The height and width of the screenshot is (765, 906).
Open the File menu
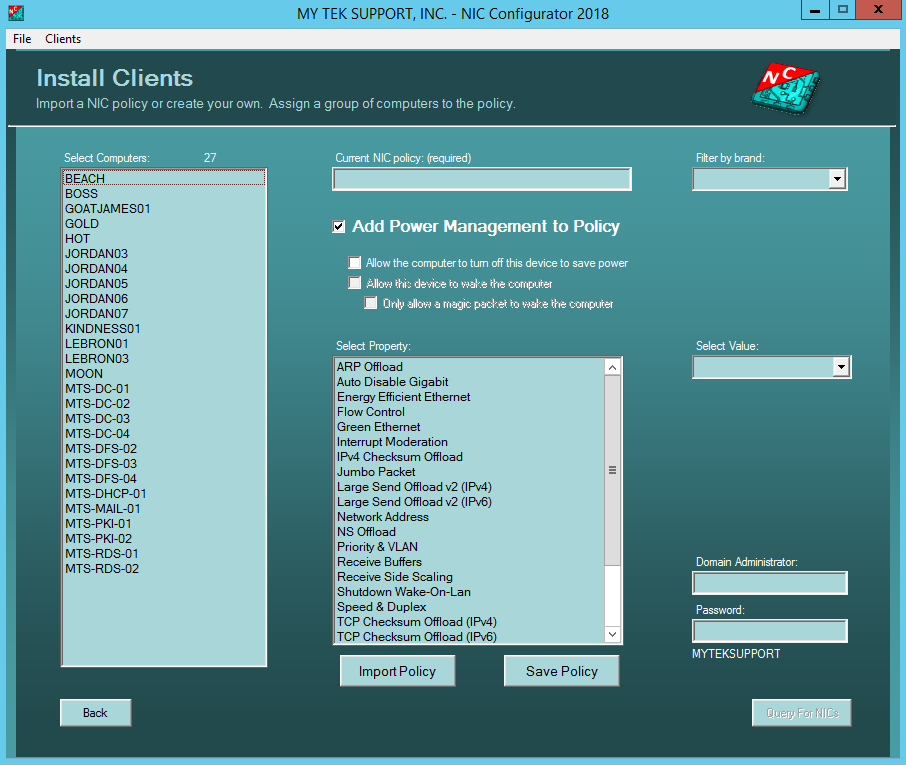pos(21,39)
